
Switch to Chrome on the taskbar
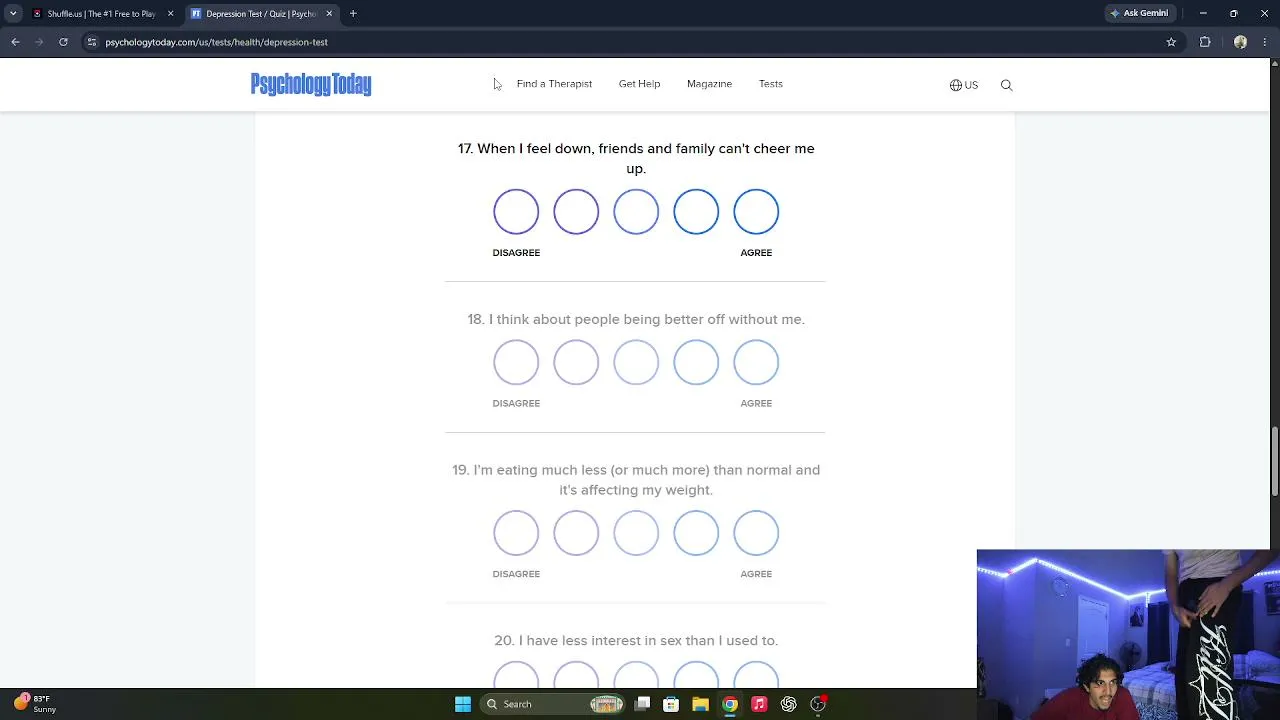pyautogui.click(x=730, y=704)
